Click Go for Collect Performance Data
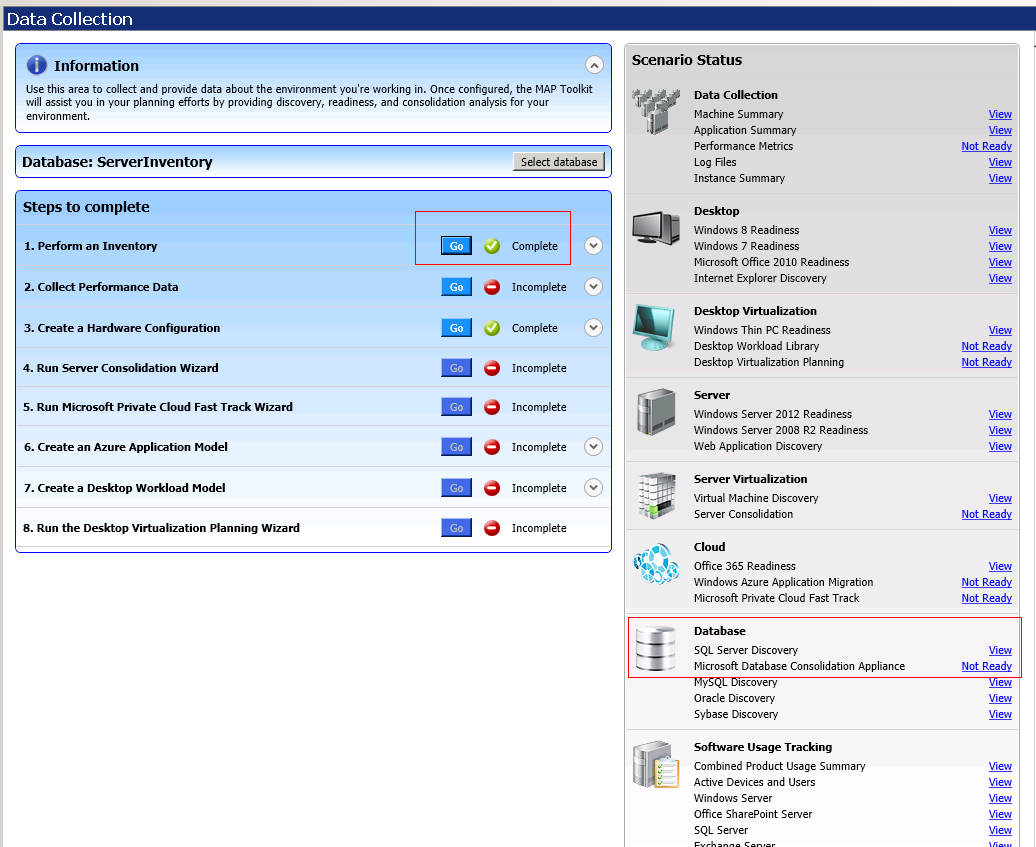This screenshot has height=847, width=1036. (456, 287)
